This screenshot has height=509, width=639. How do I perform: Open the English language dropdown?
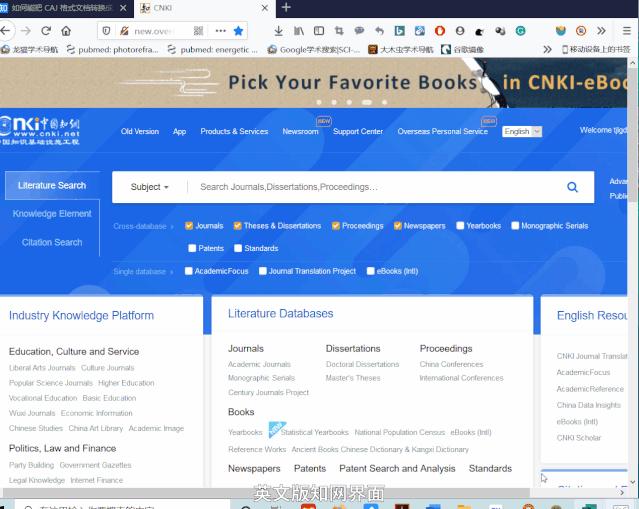[x=522, y=132]
